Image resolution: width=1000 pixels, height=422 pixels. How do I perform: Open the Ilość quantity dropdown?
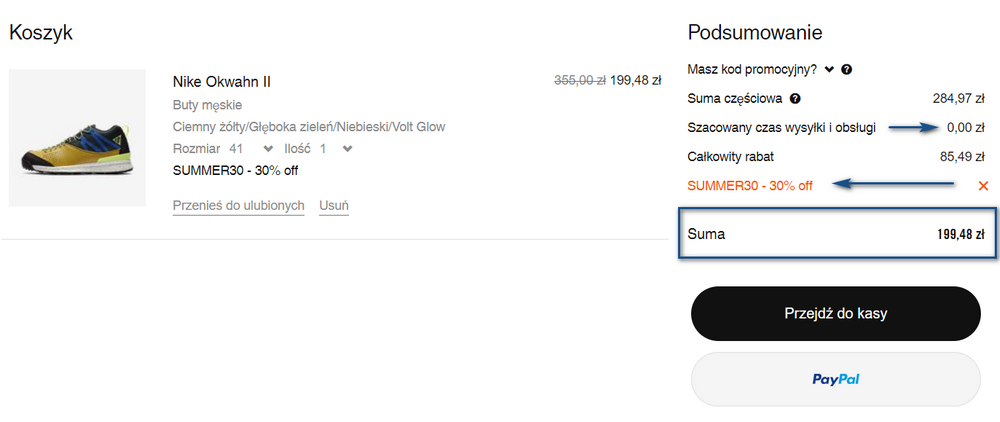pos(347,149)
